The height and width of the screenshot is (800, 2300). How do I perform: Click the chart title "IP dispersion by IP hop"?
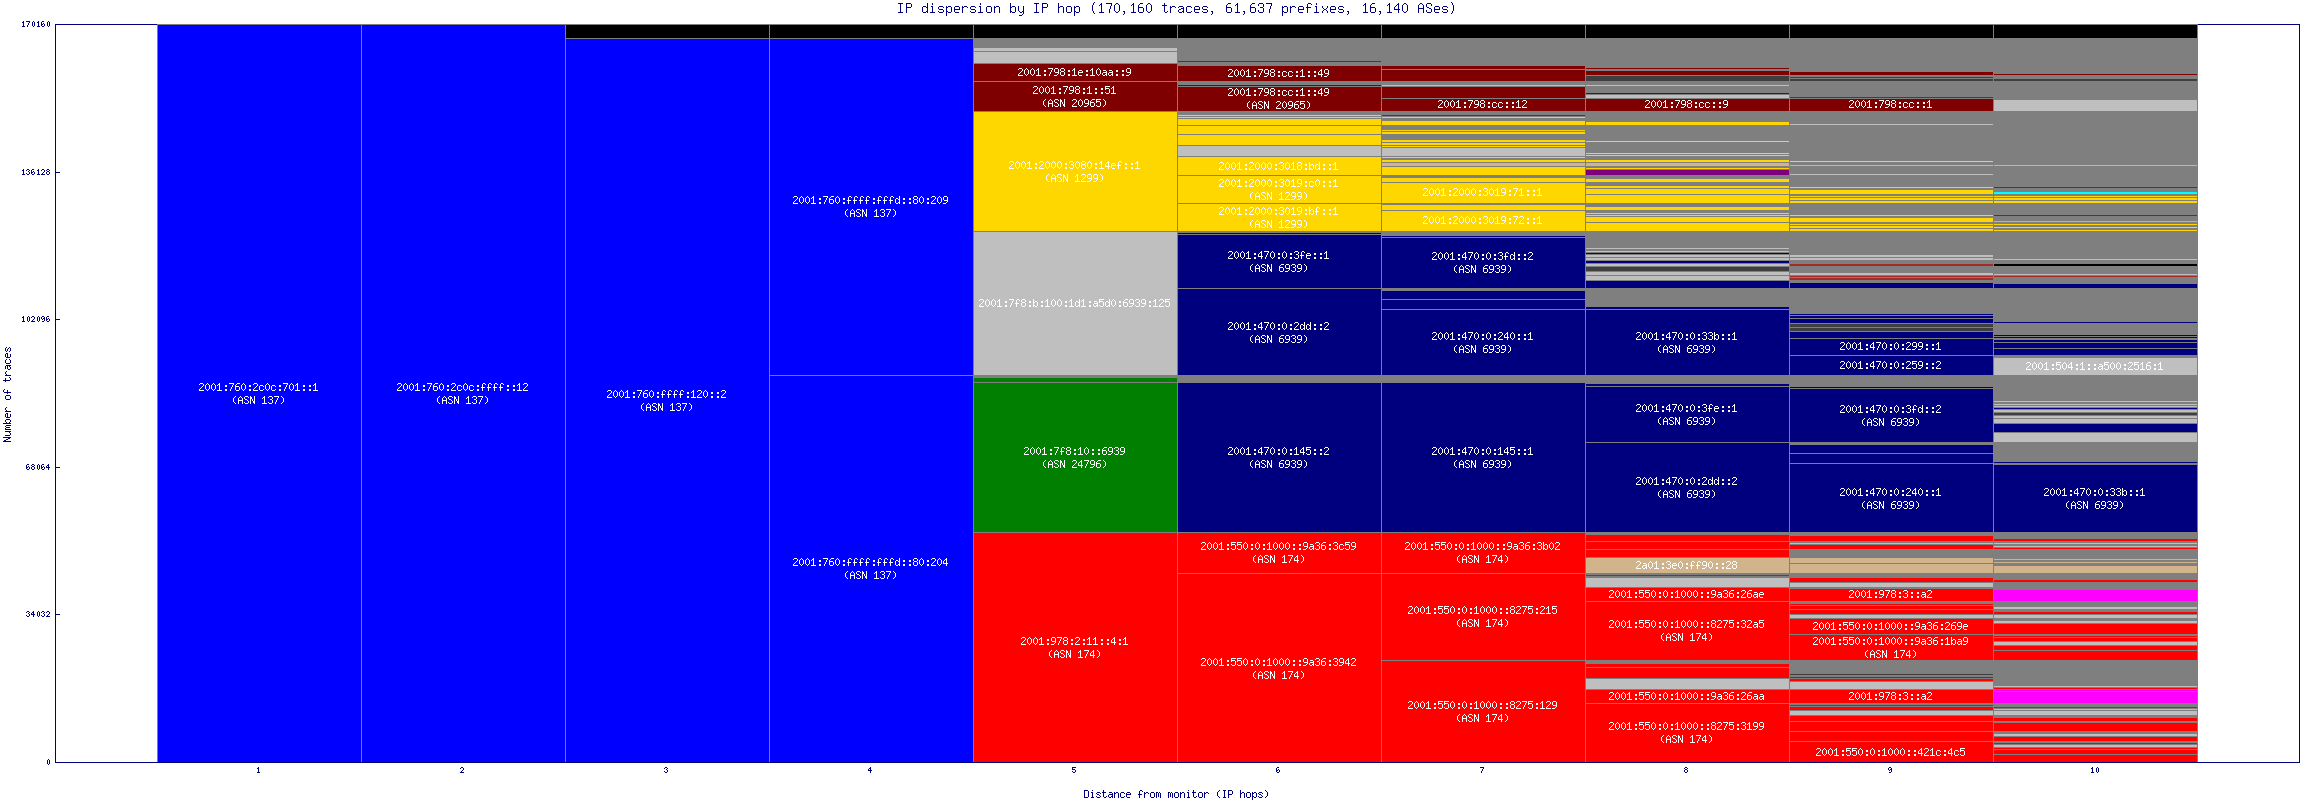click(988, 9)
